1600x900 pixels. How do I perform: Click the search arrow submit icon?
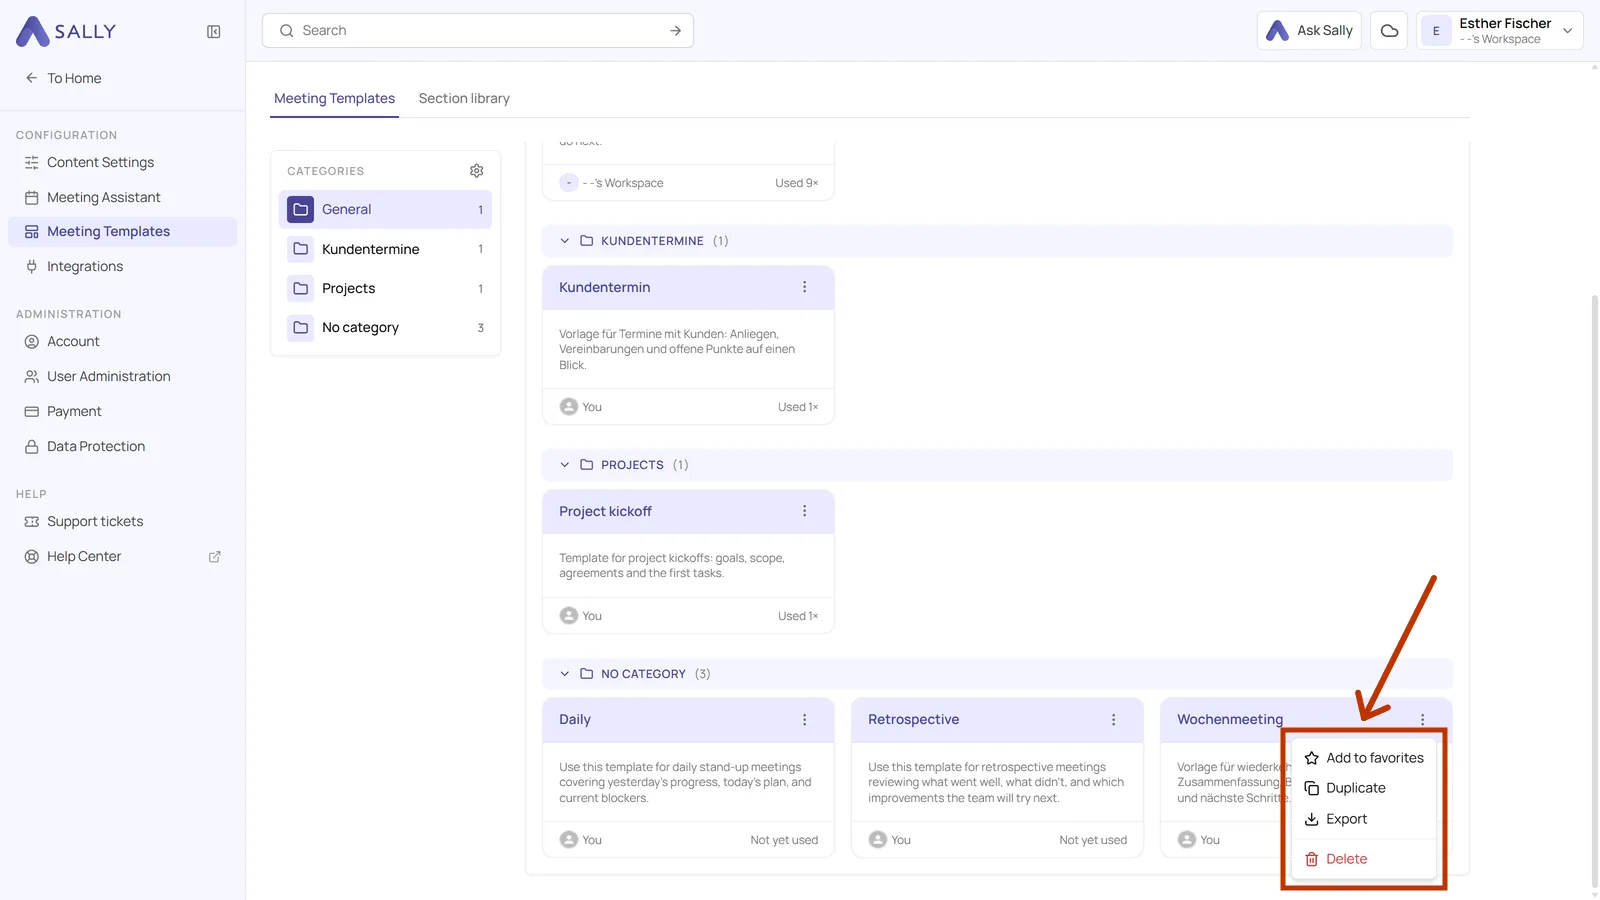point(676,31)
